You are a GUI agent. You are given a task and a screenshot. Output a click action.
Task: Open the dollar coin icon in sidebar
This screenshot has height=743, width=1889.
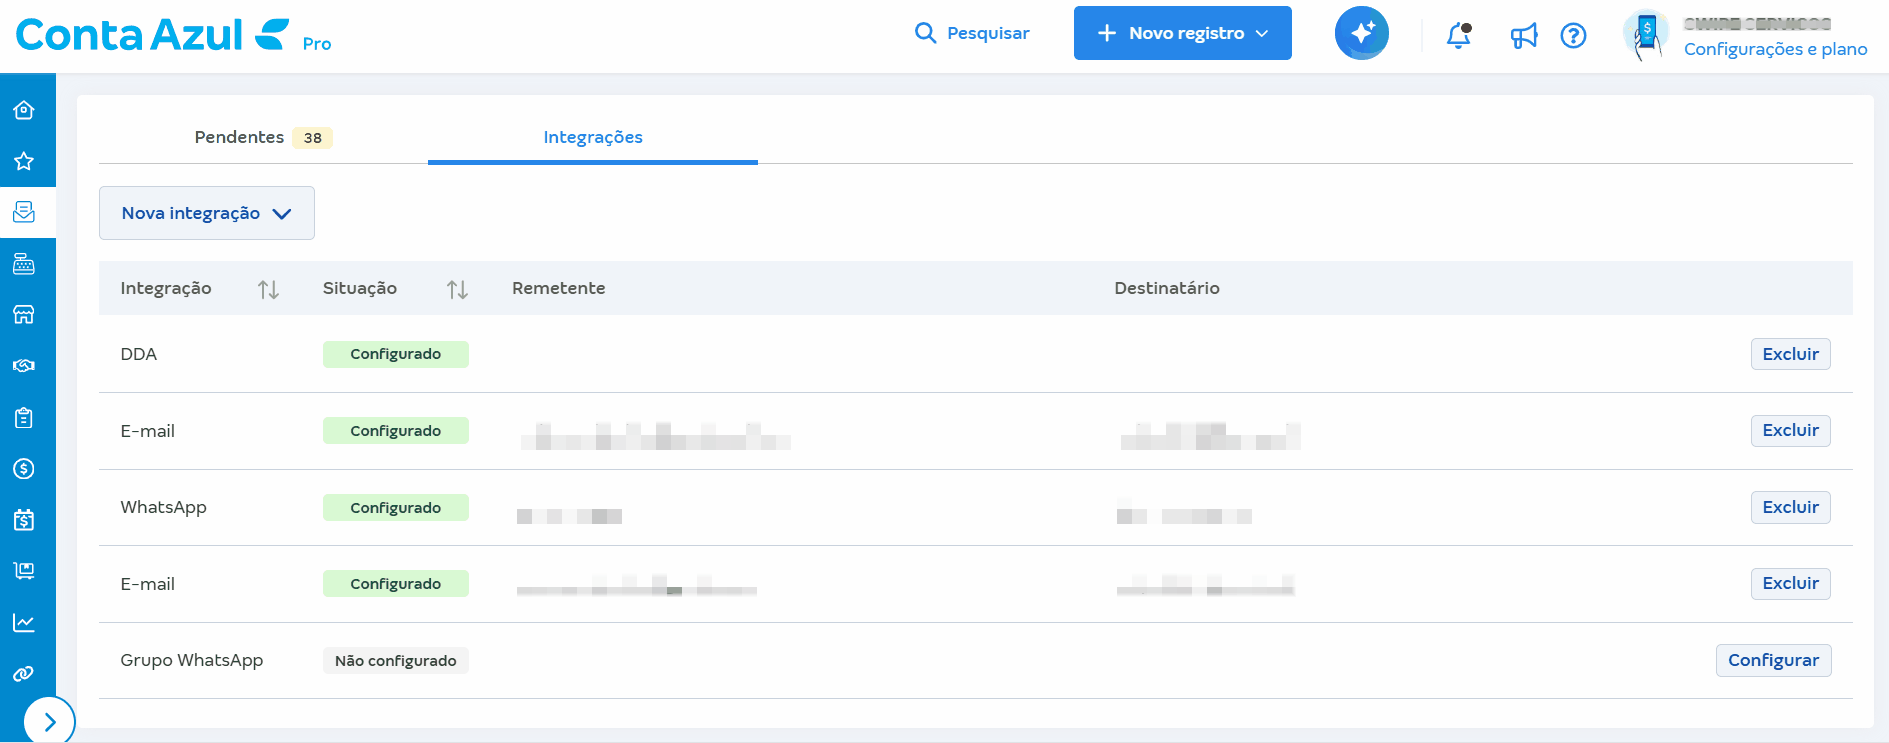pyautogui.click(x=24, y=469)
